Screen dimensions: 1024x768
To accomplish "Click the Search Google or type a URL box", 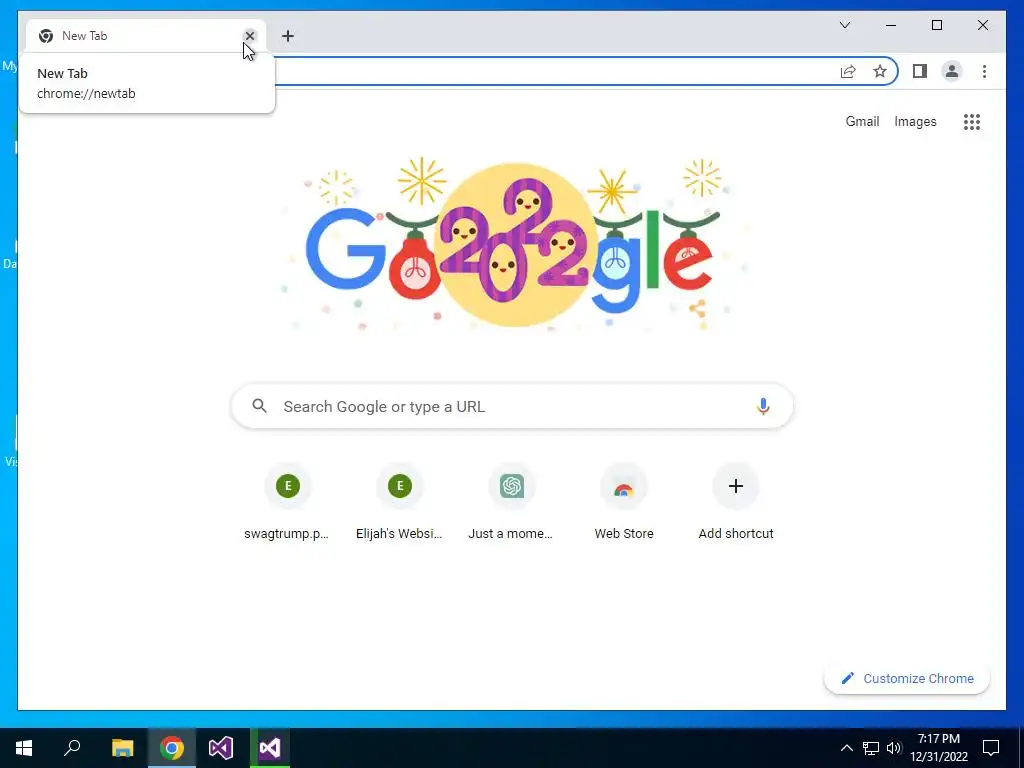I will [x=513, y=406].
